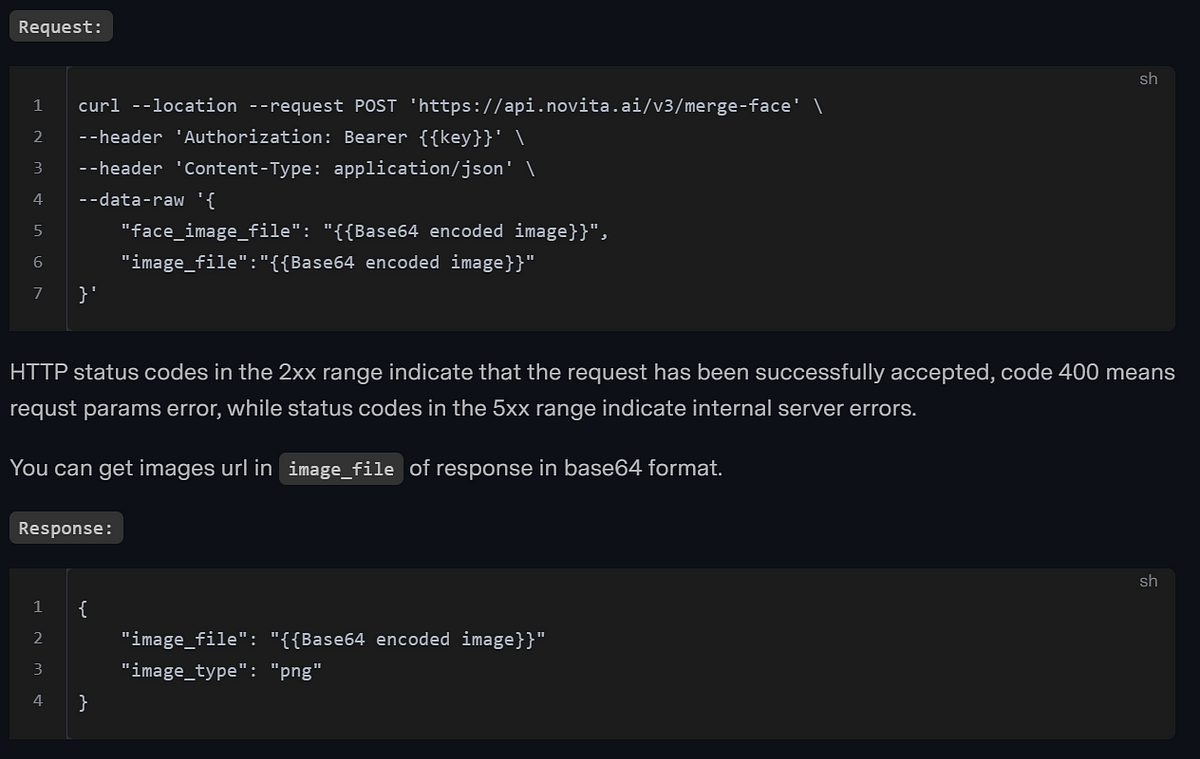Click the Content-Type application/json header line
1200x759 pixels.
pos(305,168)
